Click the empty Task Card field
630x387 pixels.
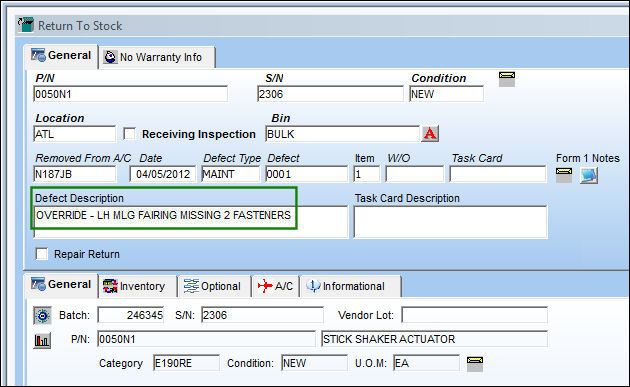[498, 174]
